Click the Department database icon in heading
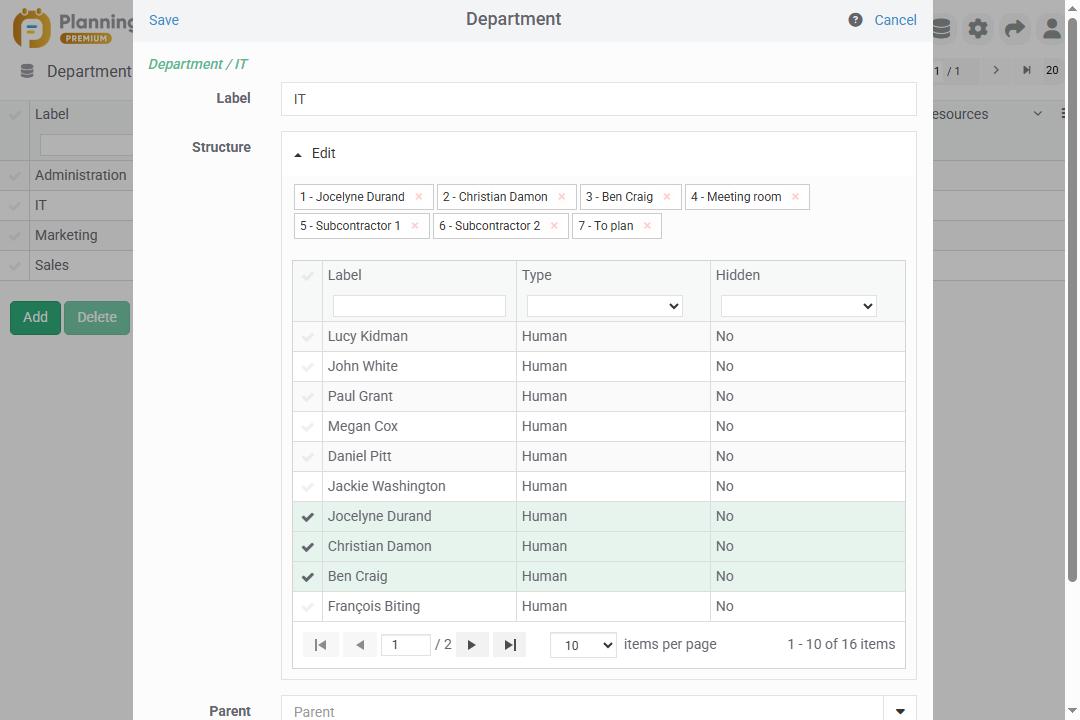 [x=27, y=71]
